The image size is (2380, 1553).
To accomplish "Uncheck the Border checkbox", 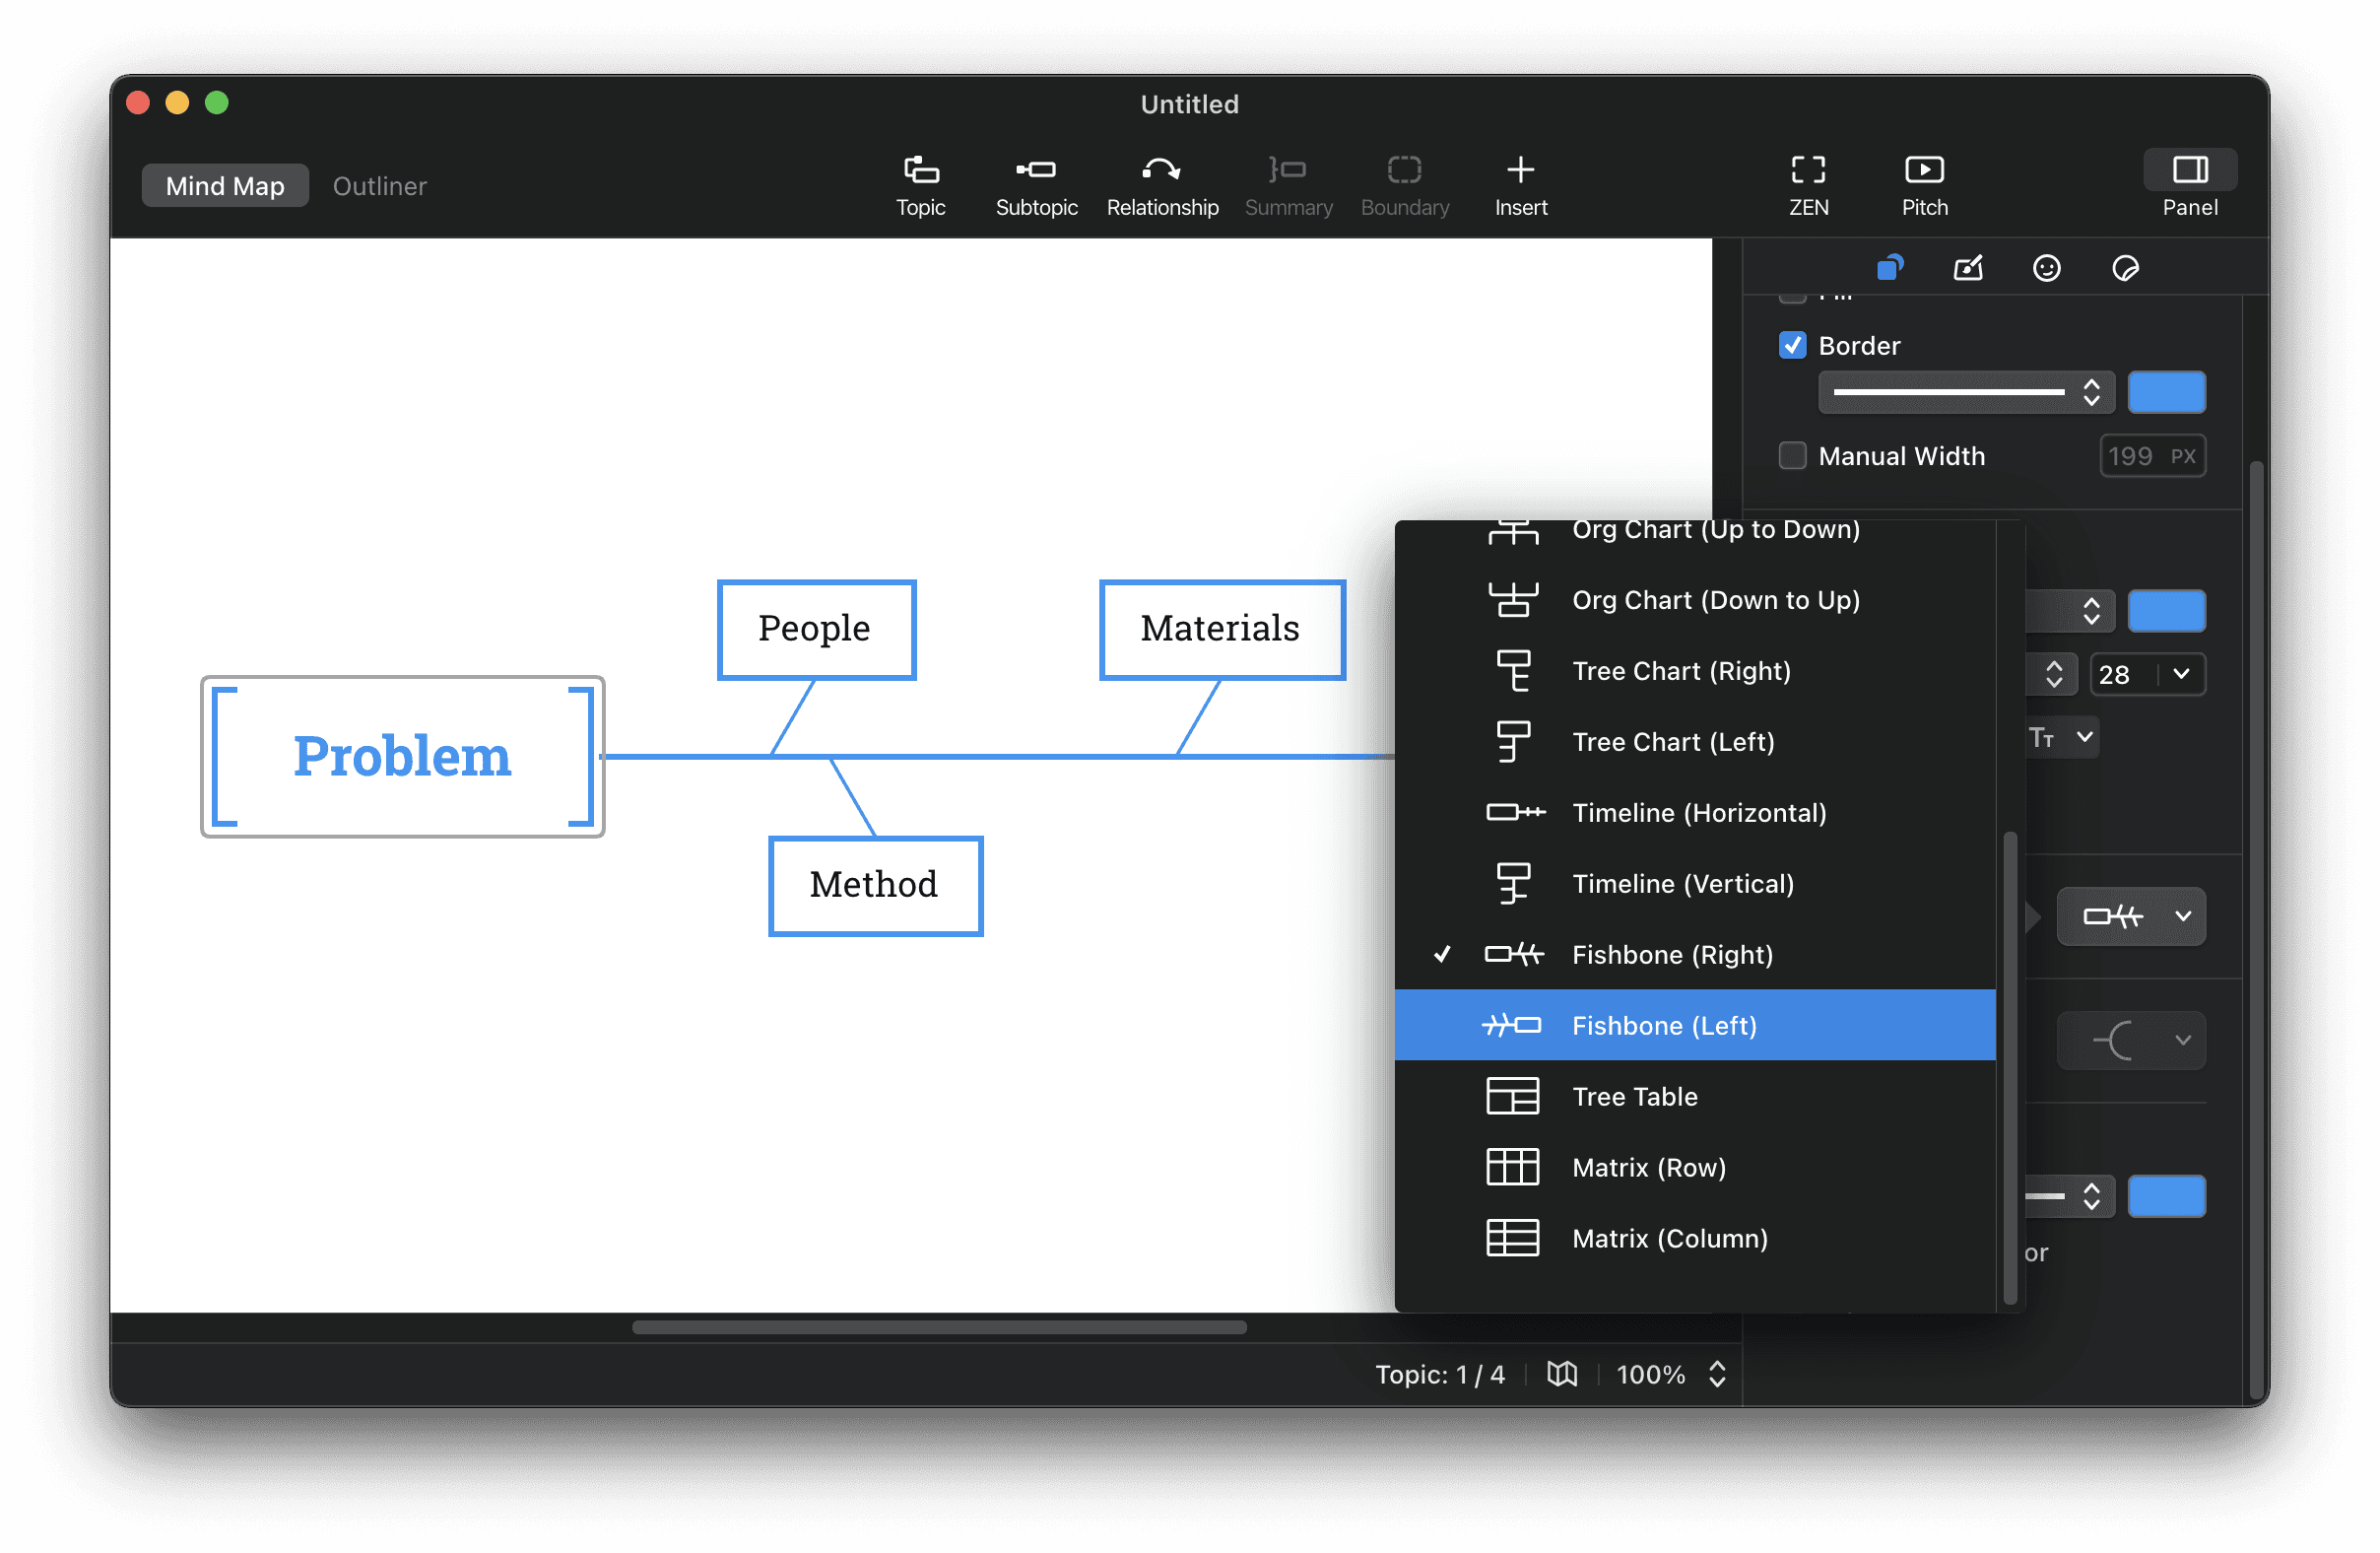I will coord(1792,346).
